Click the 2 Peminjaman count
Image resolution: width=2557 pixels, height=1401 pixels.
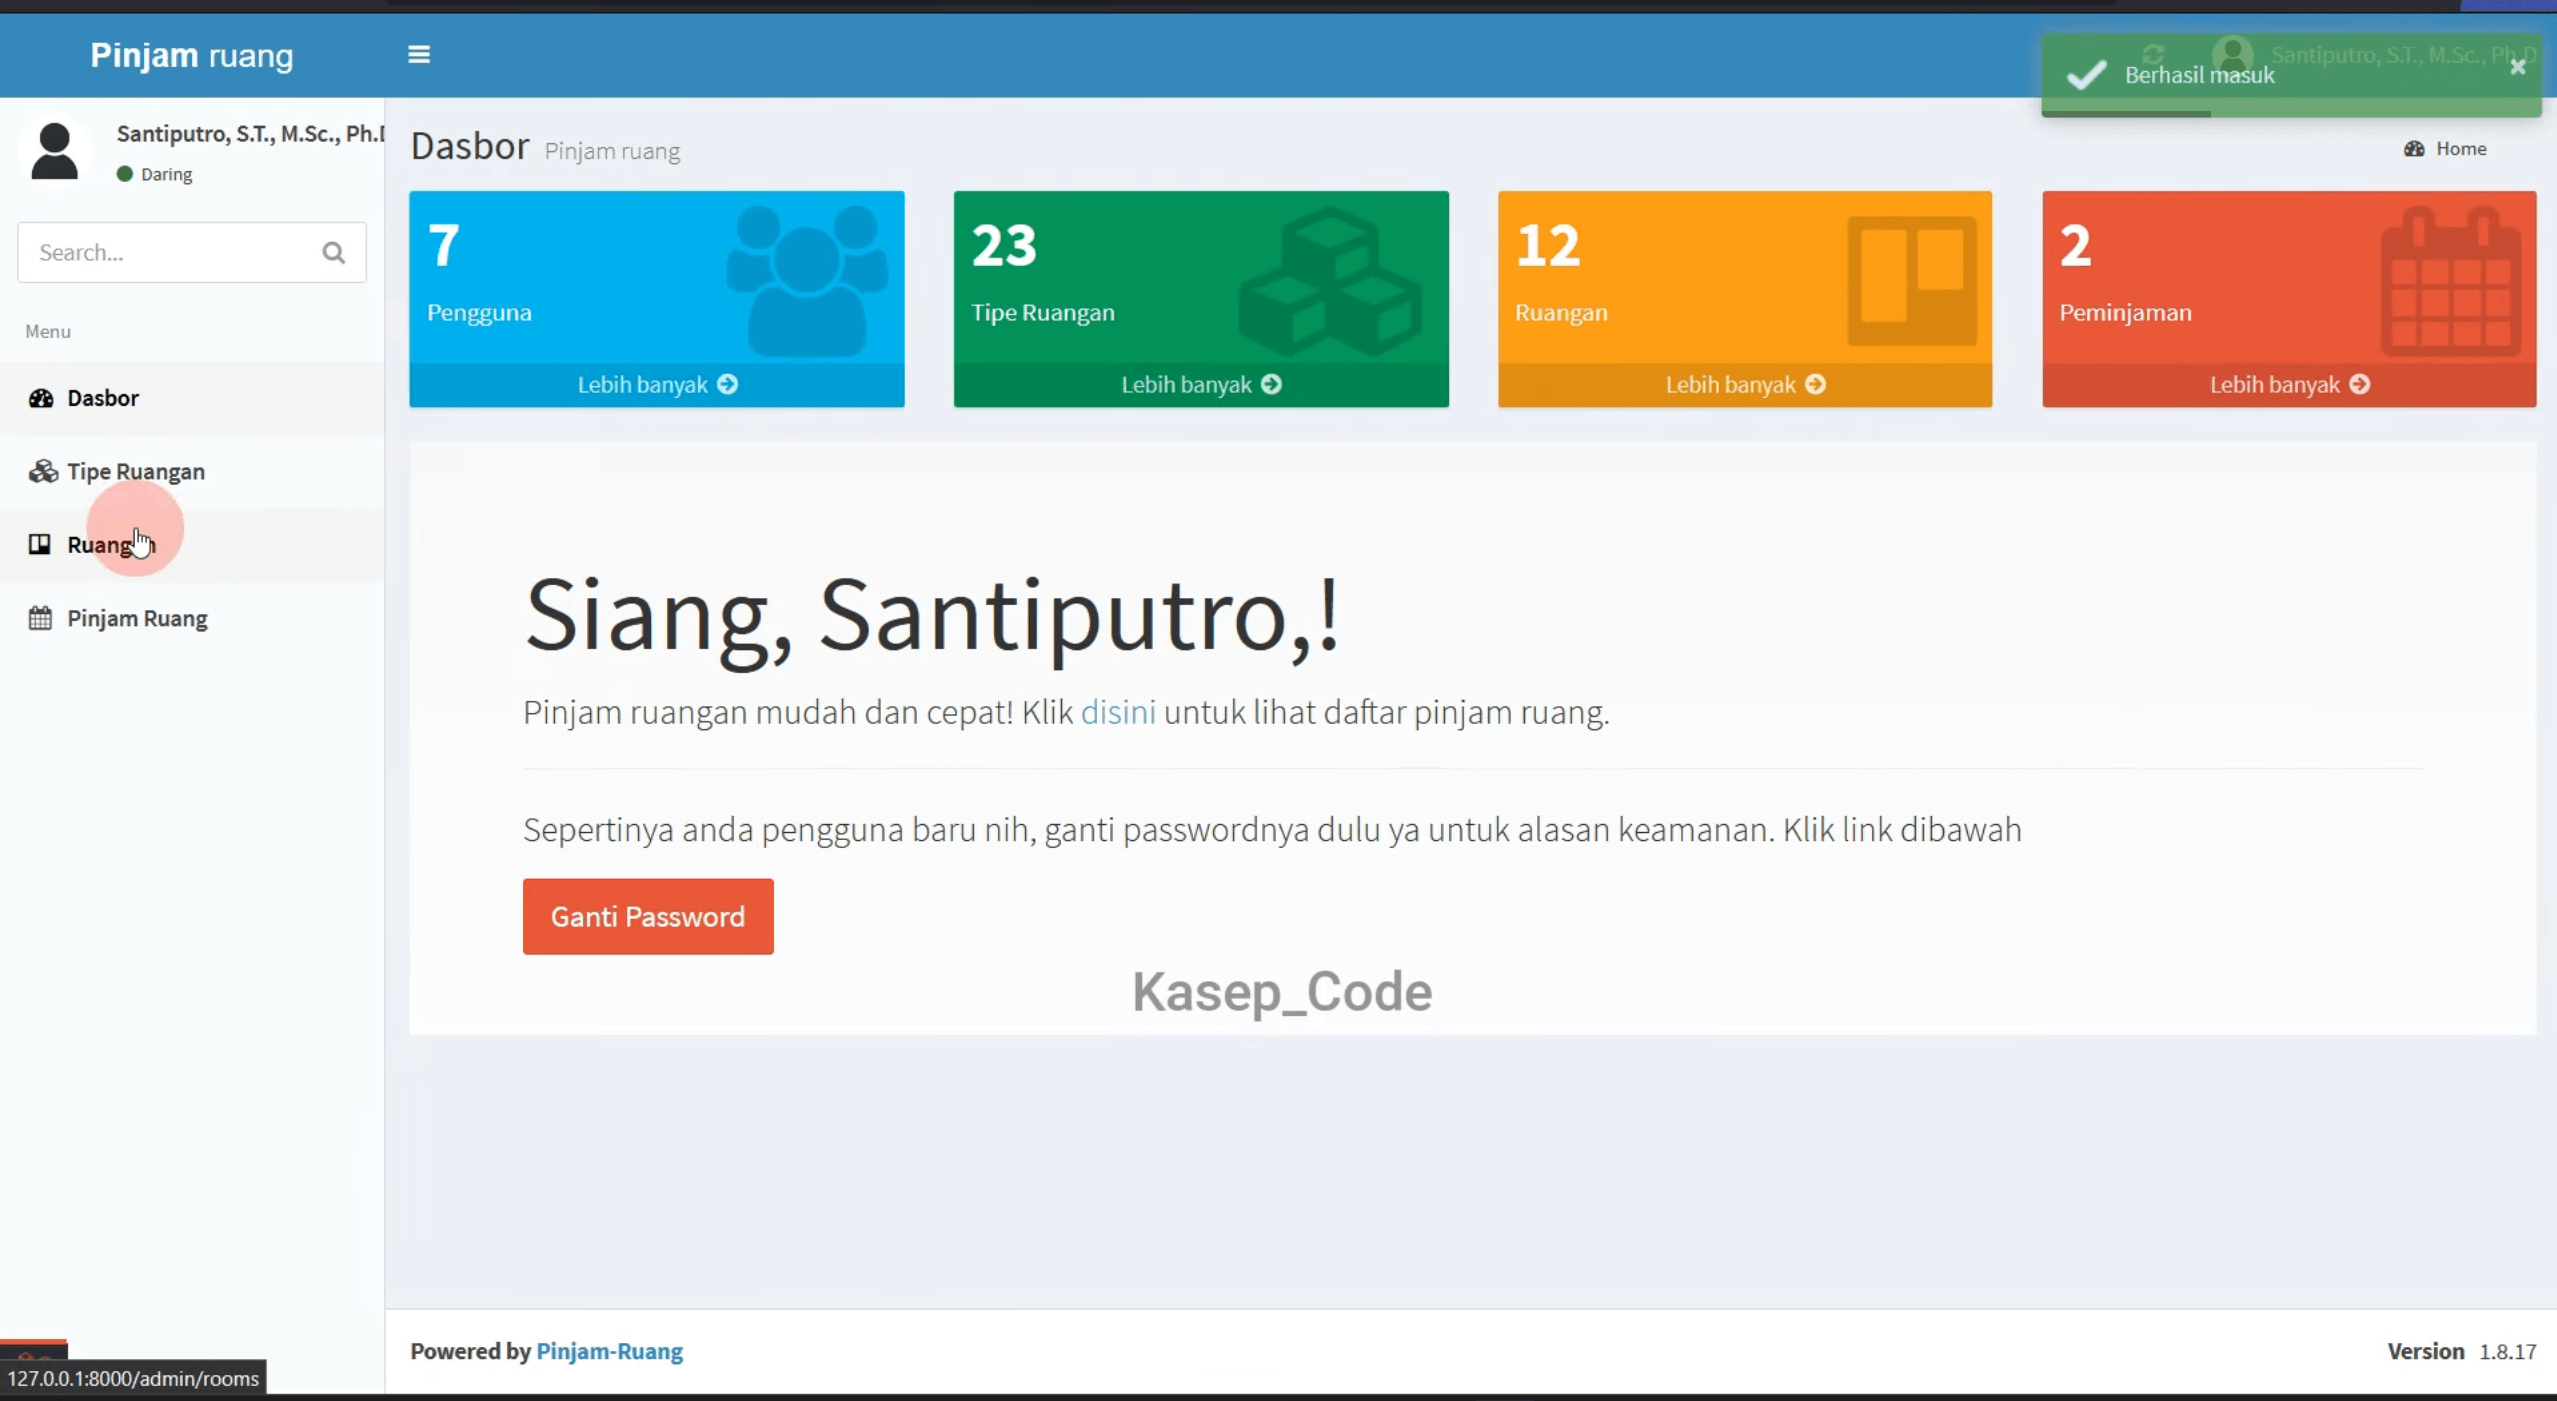pos(2075,245)
